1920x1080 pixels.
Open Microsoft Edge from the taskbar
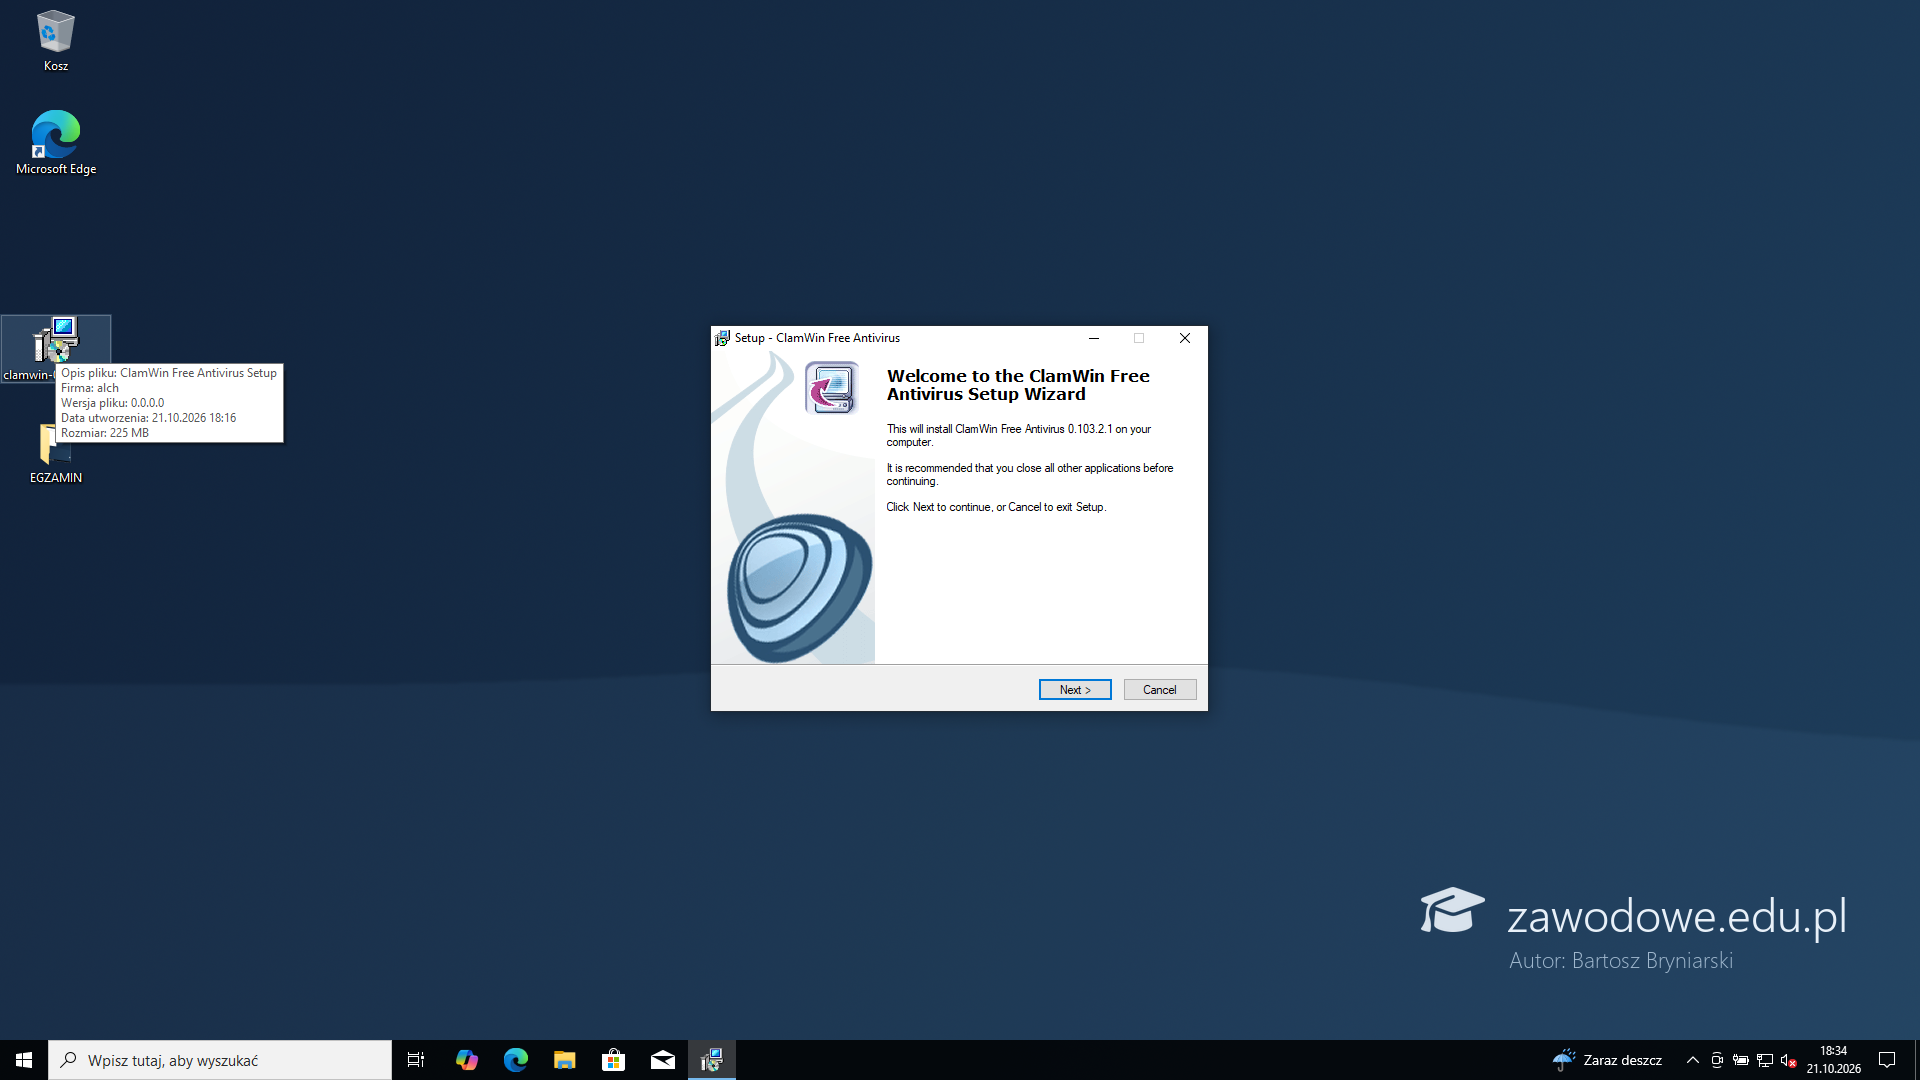[515, 1060]
